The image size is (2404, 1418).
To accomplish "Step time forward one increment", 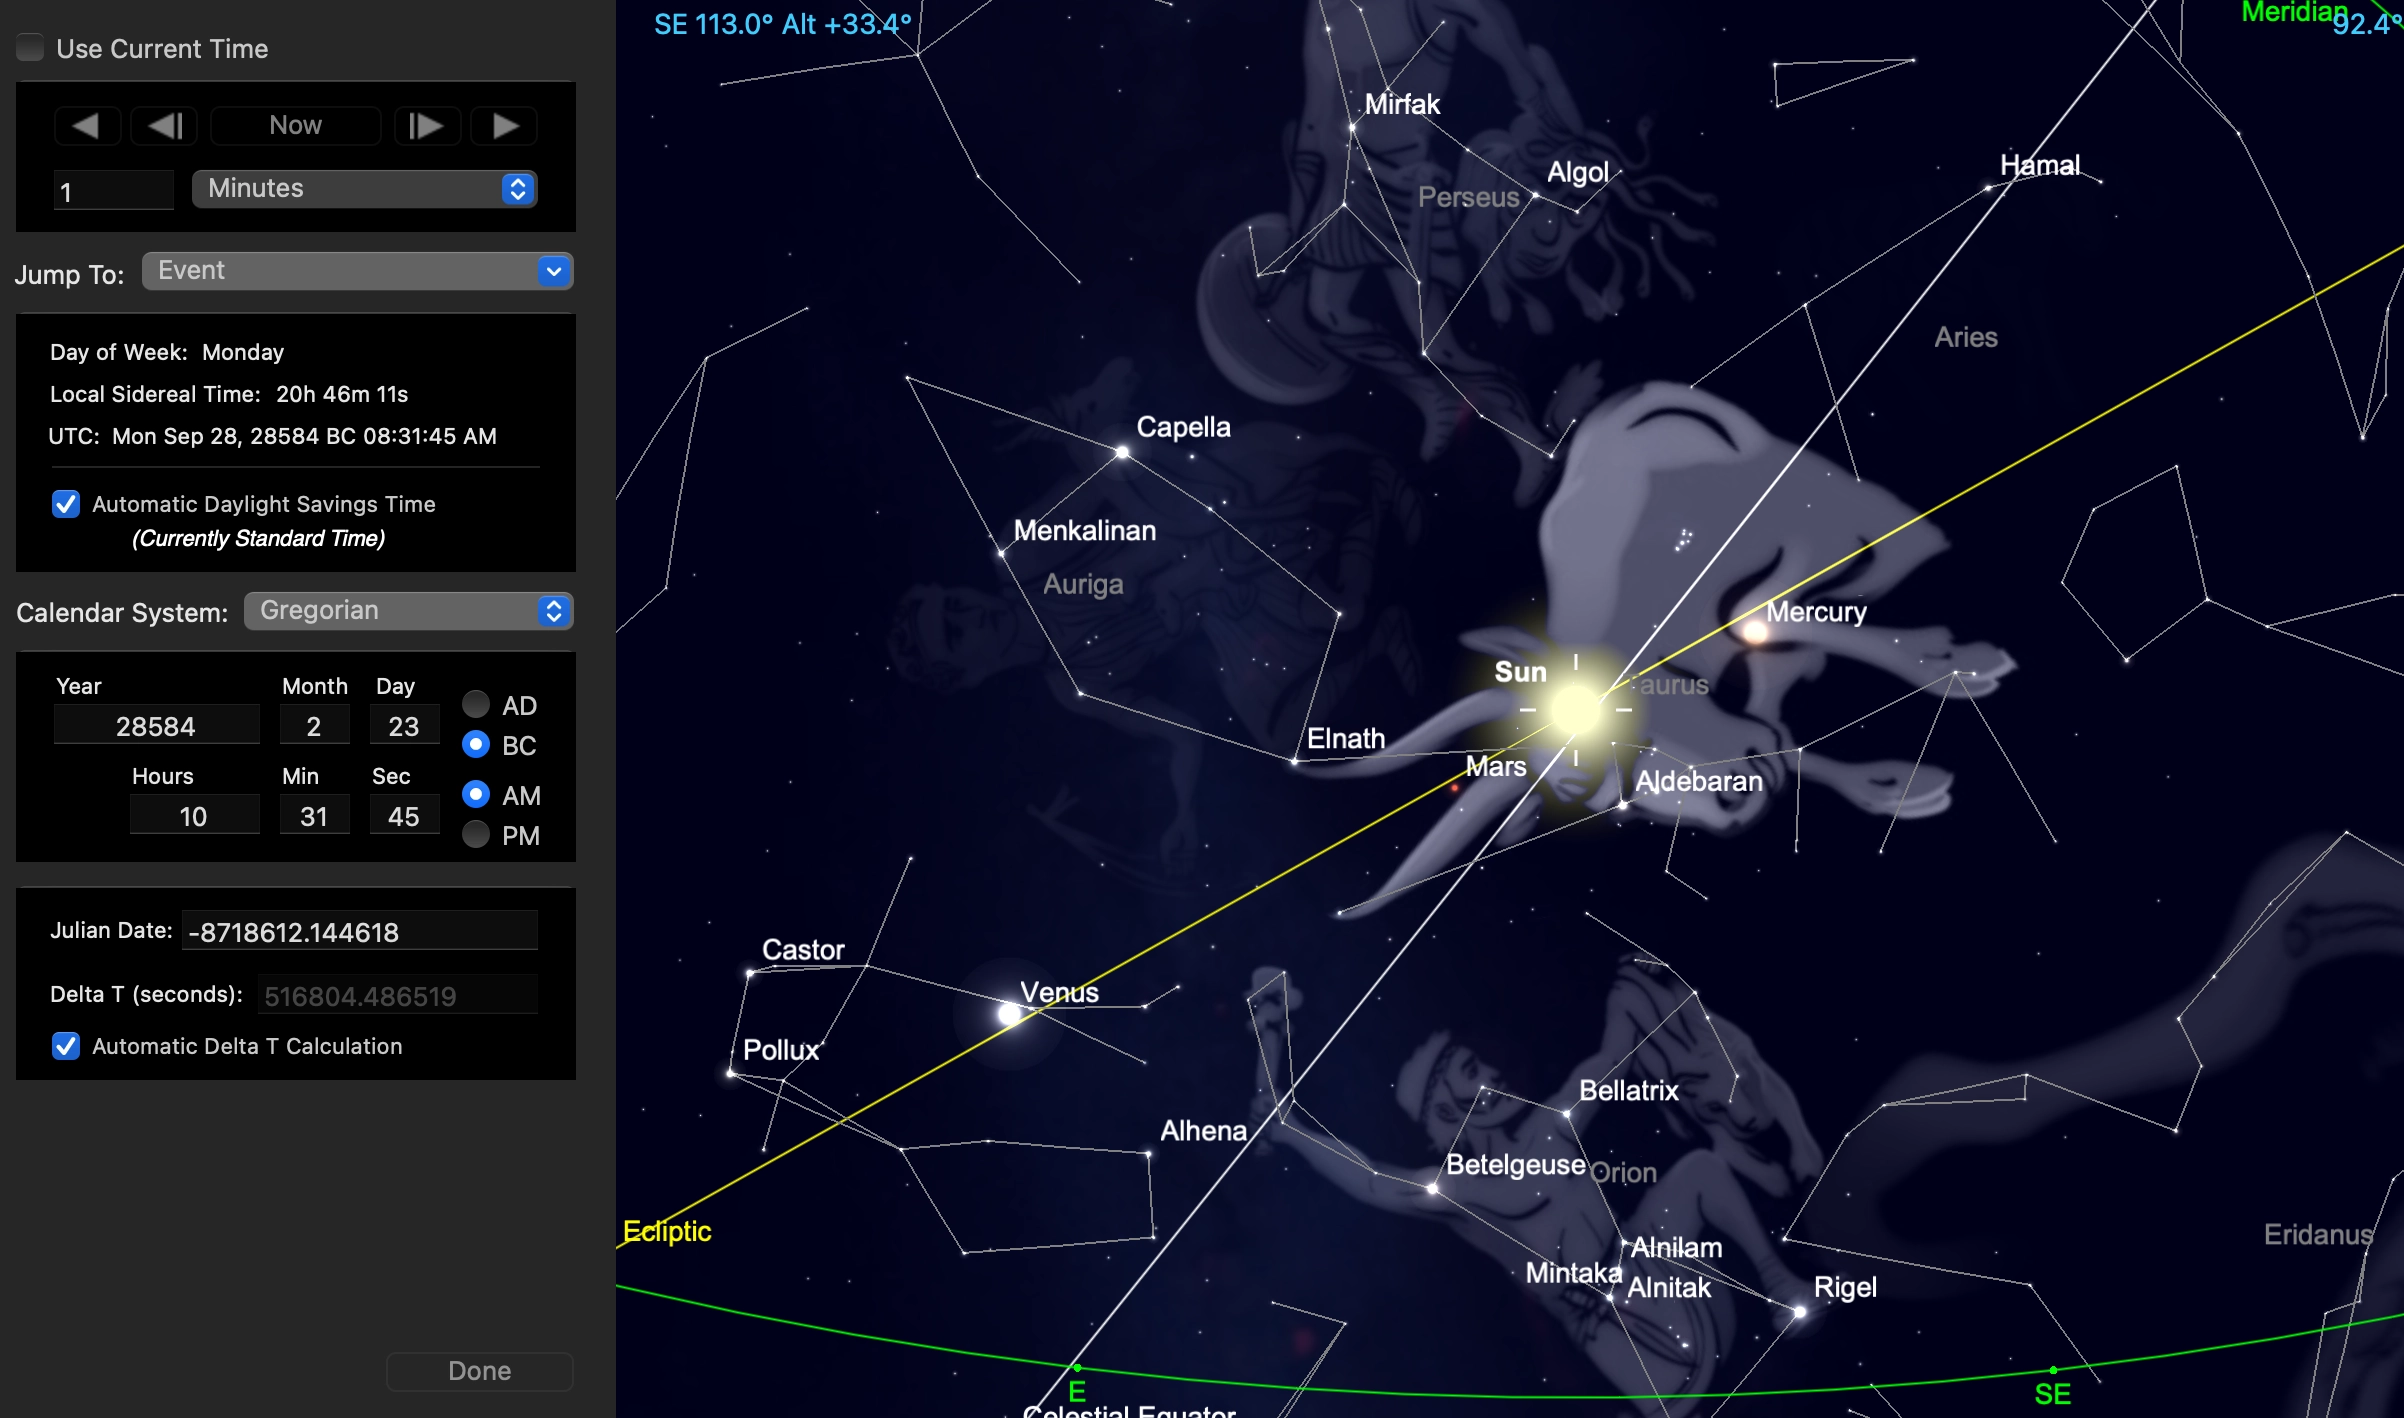I will click(x=426, y=126).
